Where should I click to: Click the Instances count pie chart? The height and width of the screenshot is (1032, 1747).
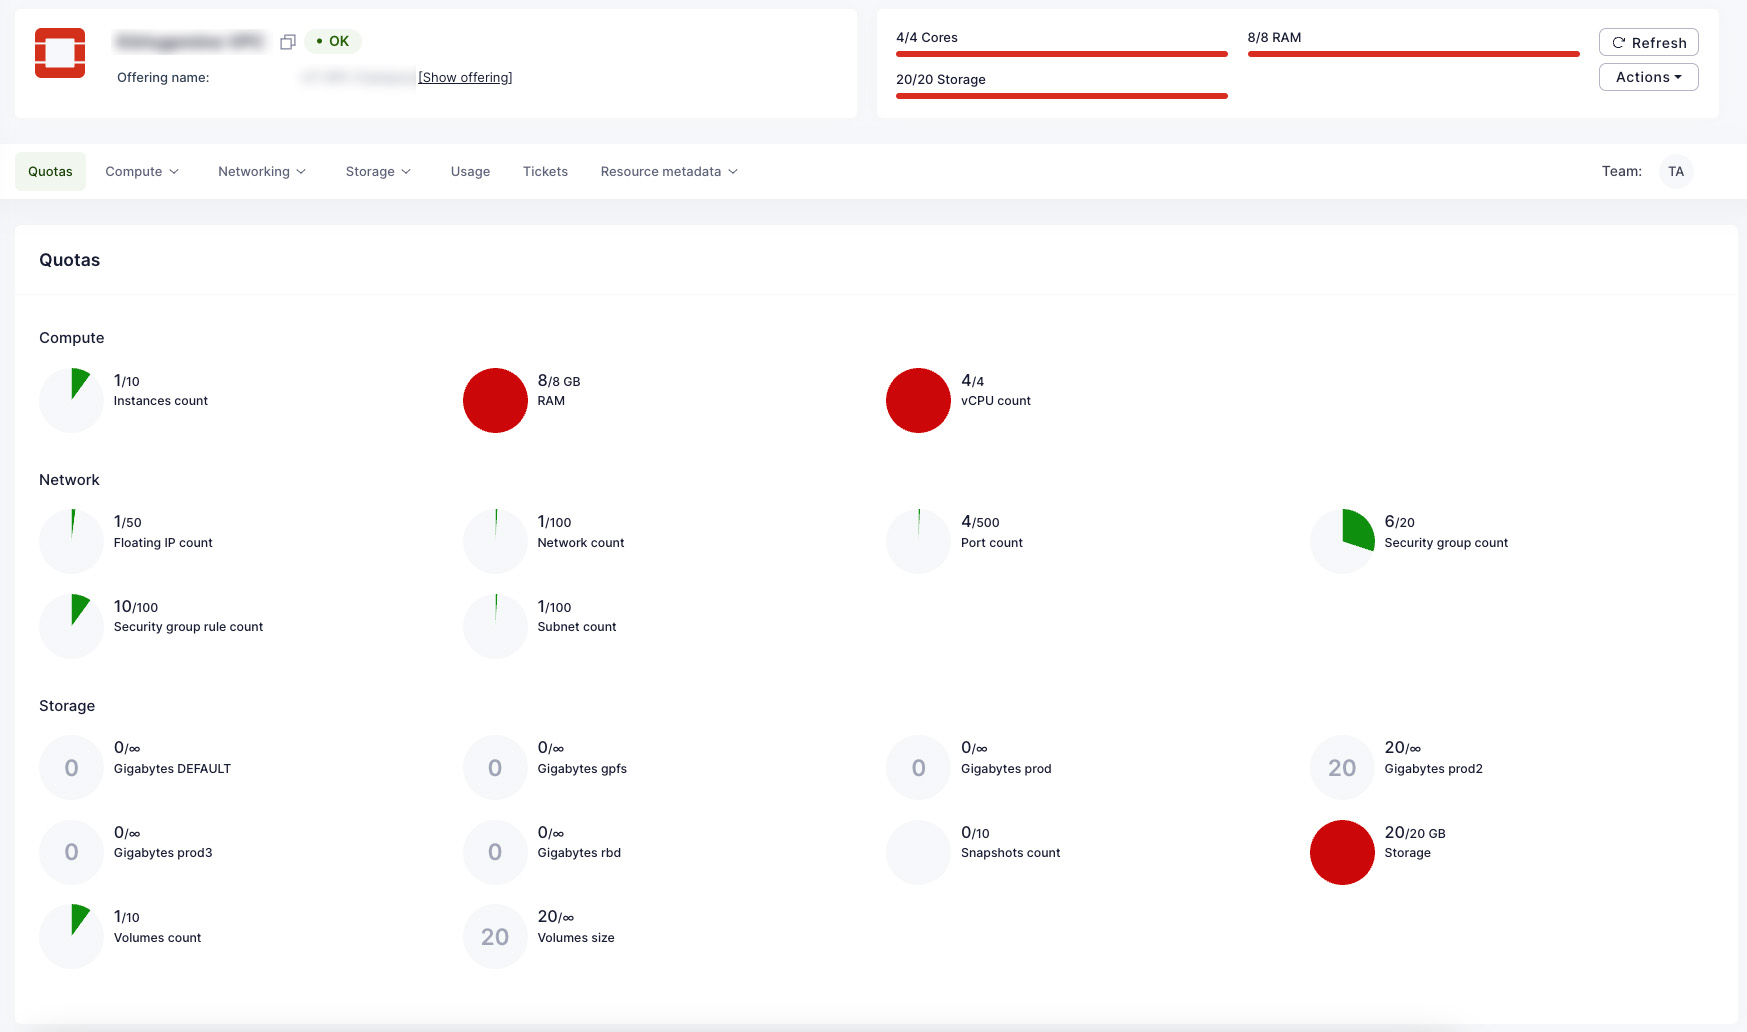tap(71, 400)
